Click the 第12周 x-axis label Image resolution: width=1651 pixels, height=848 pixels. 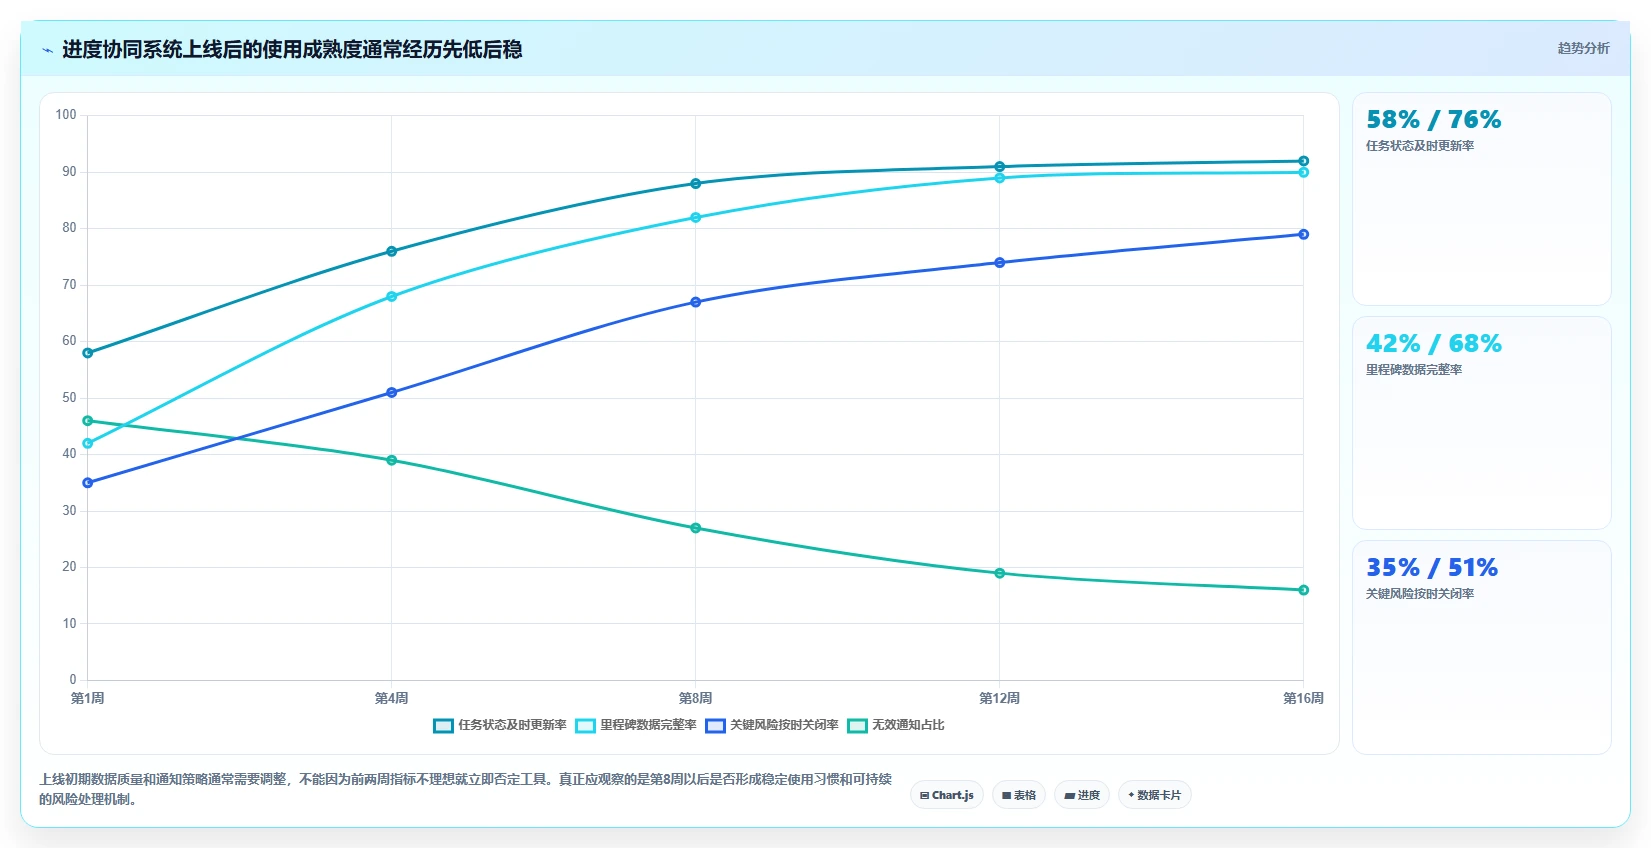tap(1000, 698)
